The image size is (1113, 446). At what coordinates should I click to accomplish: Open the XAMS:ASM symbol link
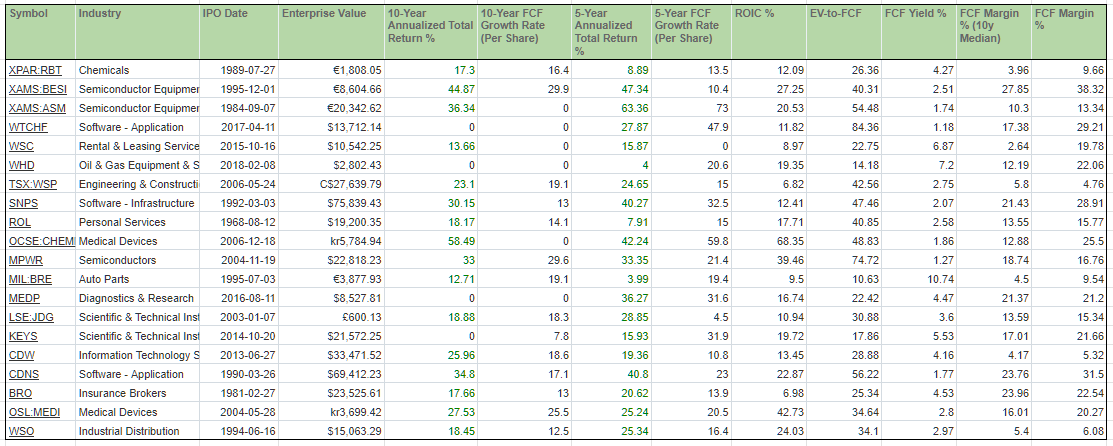38,109
